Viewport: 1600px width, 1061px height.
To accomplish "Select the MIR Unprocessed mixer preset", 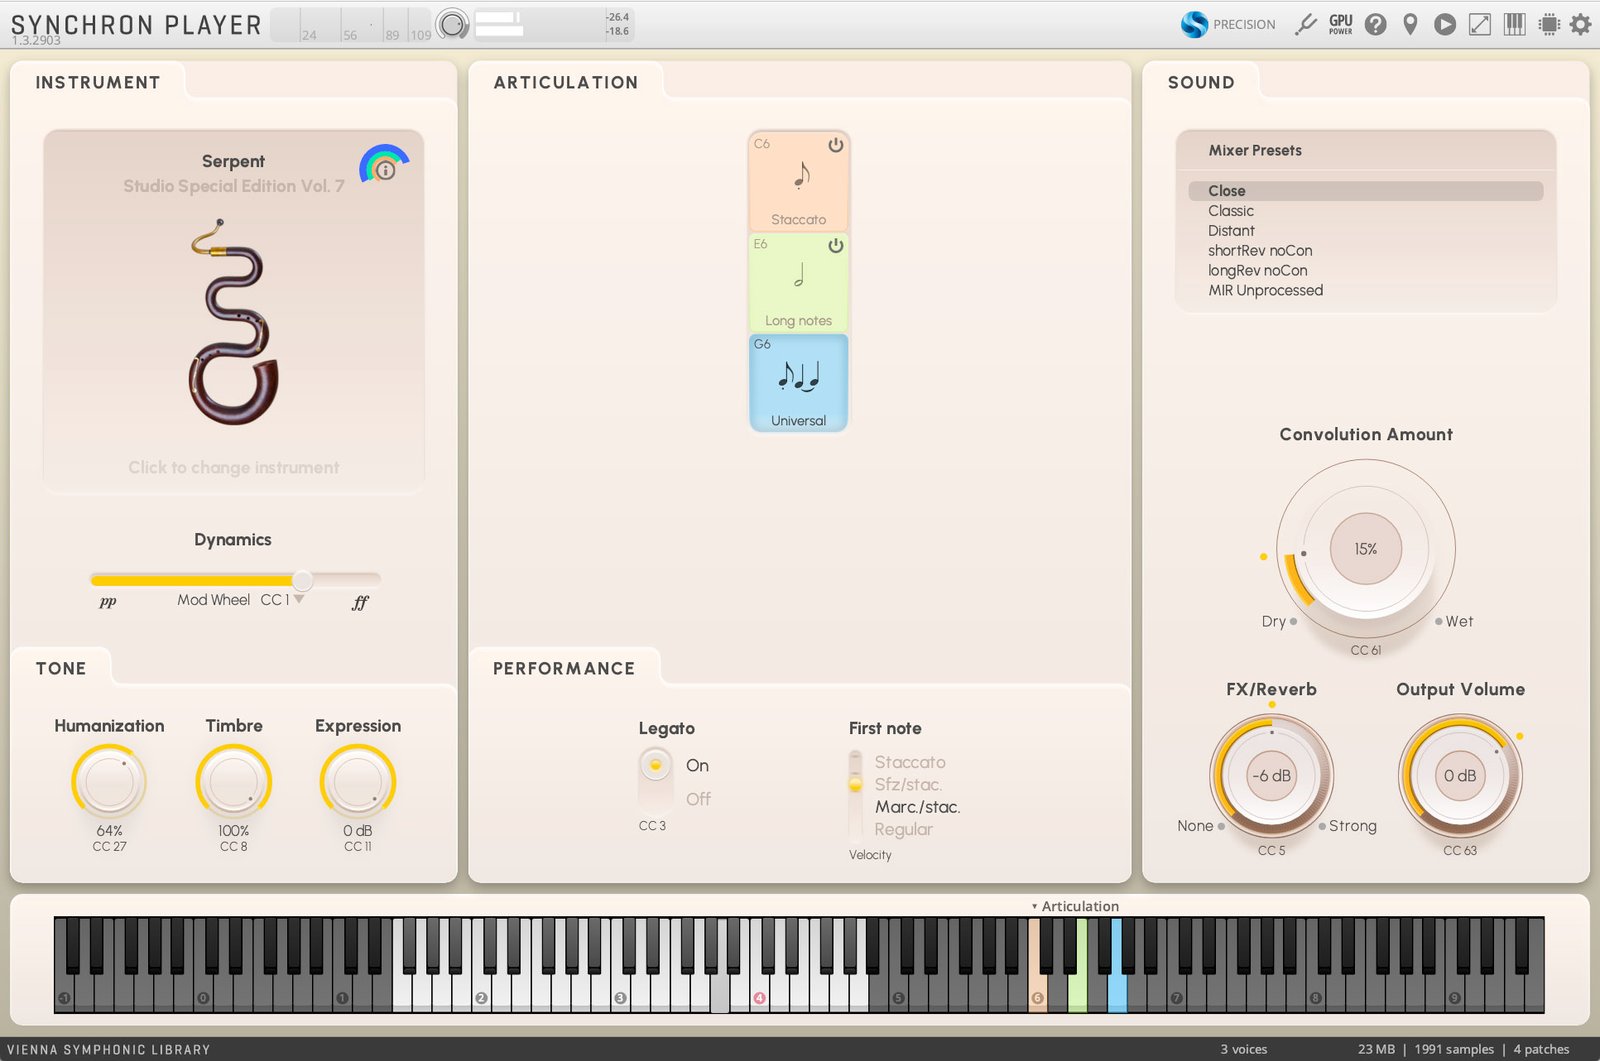I will point(1265,291).
